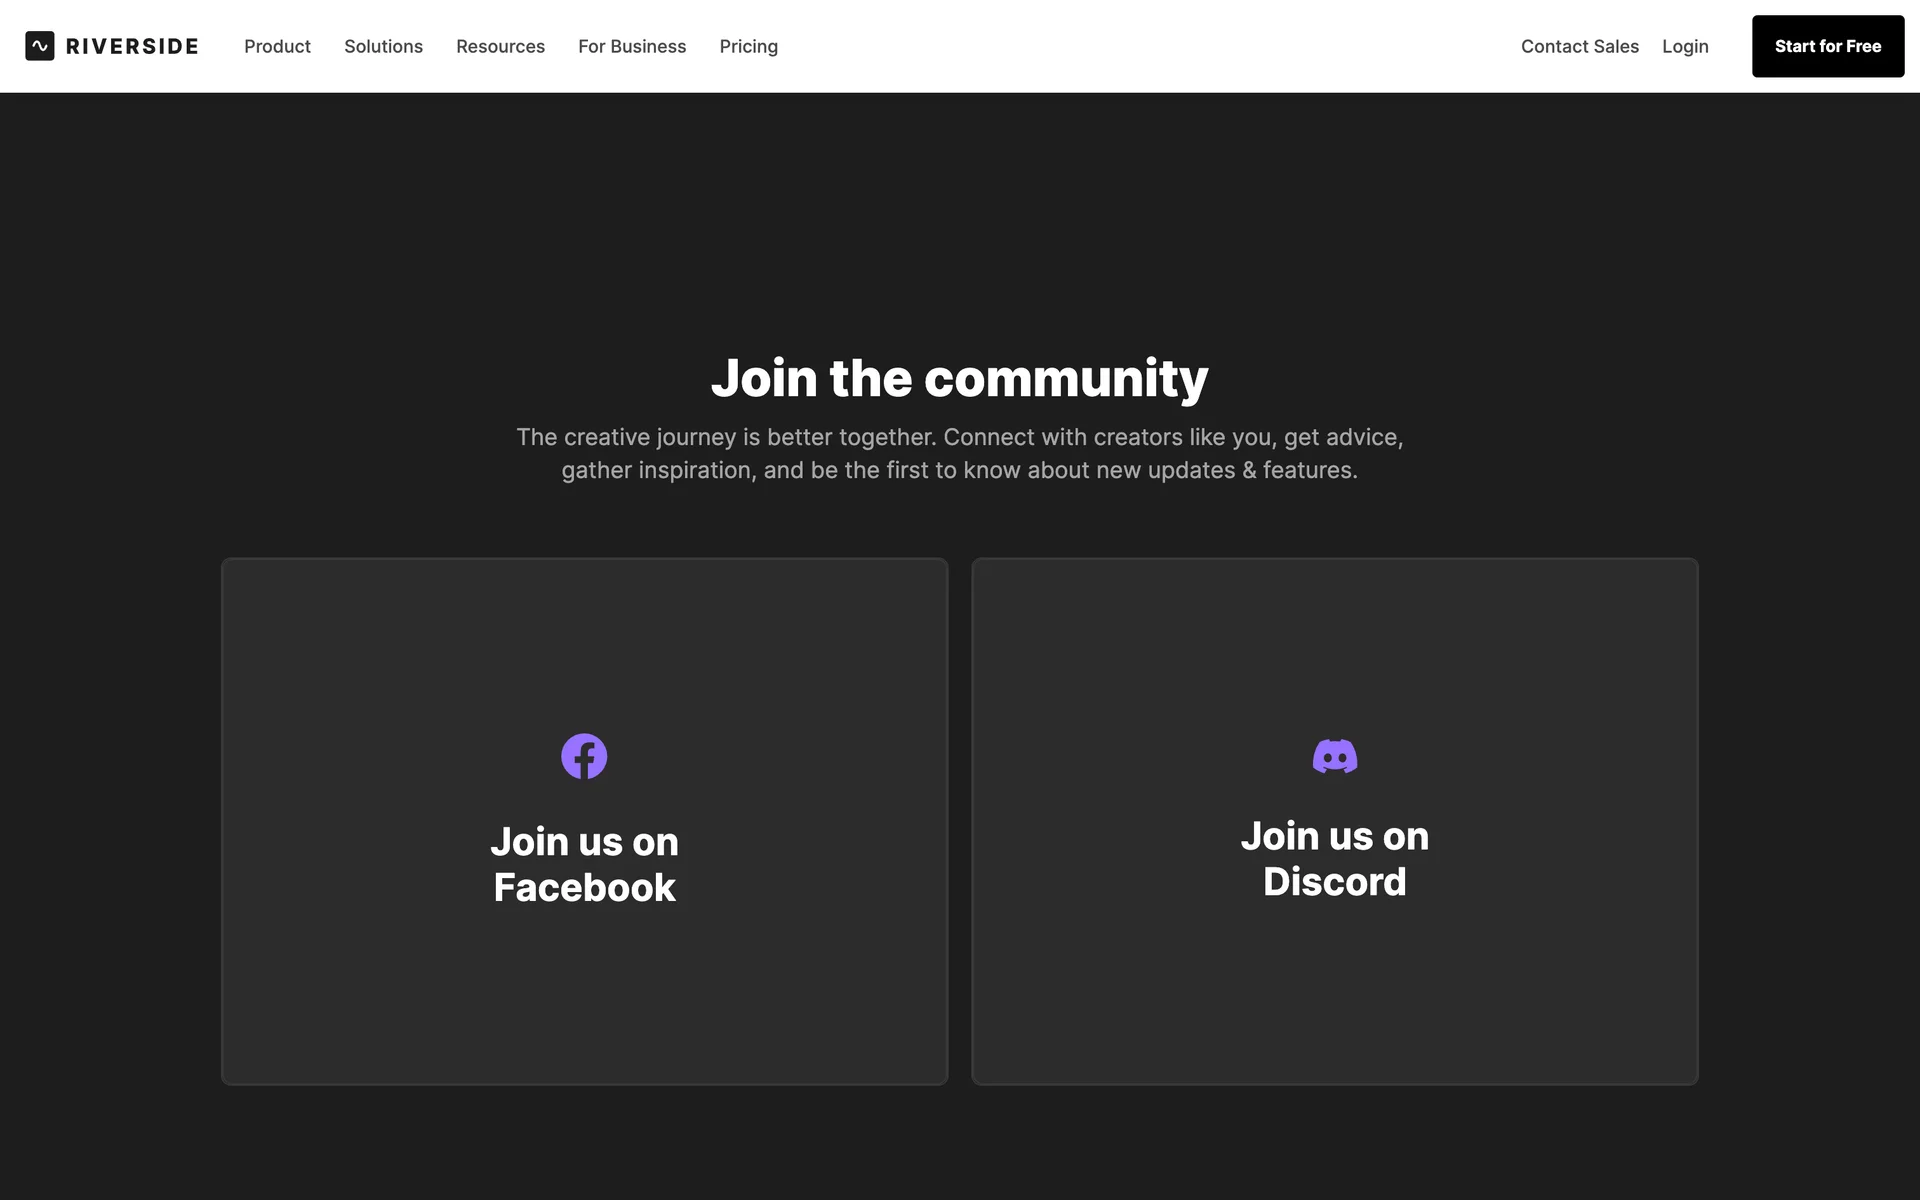Screen dimensions: 1920x1200
Task: Click the word 'Discord' in right card
Action: [x=1334, y=882]
